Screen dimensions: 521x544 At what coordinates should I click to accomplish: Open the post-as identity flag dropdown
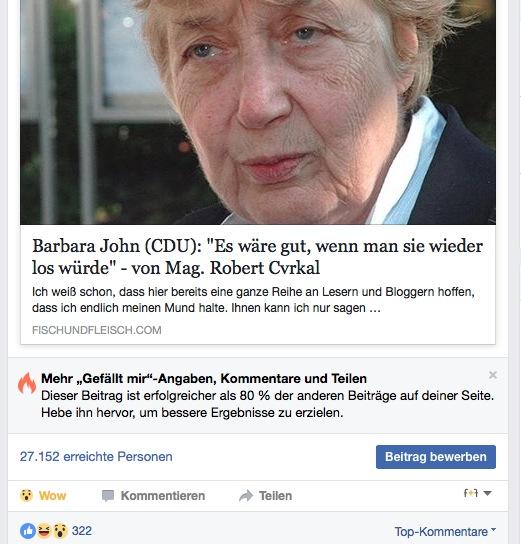click(478, 493)
